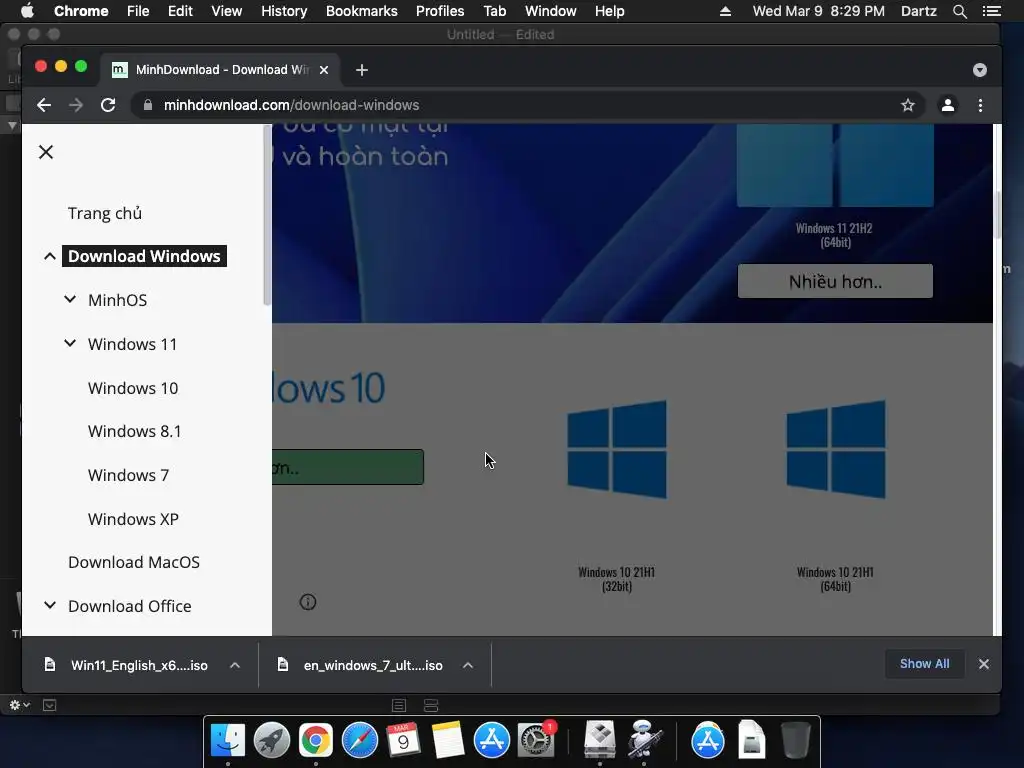Open Trang chủ home link
Image resolution: width=1024 pixels, height=768 pixels.
tap(105, 214)
